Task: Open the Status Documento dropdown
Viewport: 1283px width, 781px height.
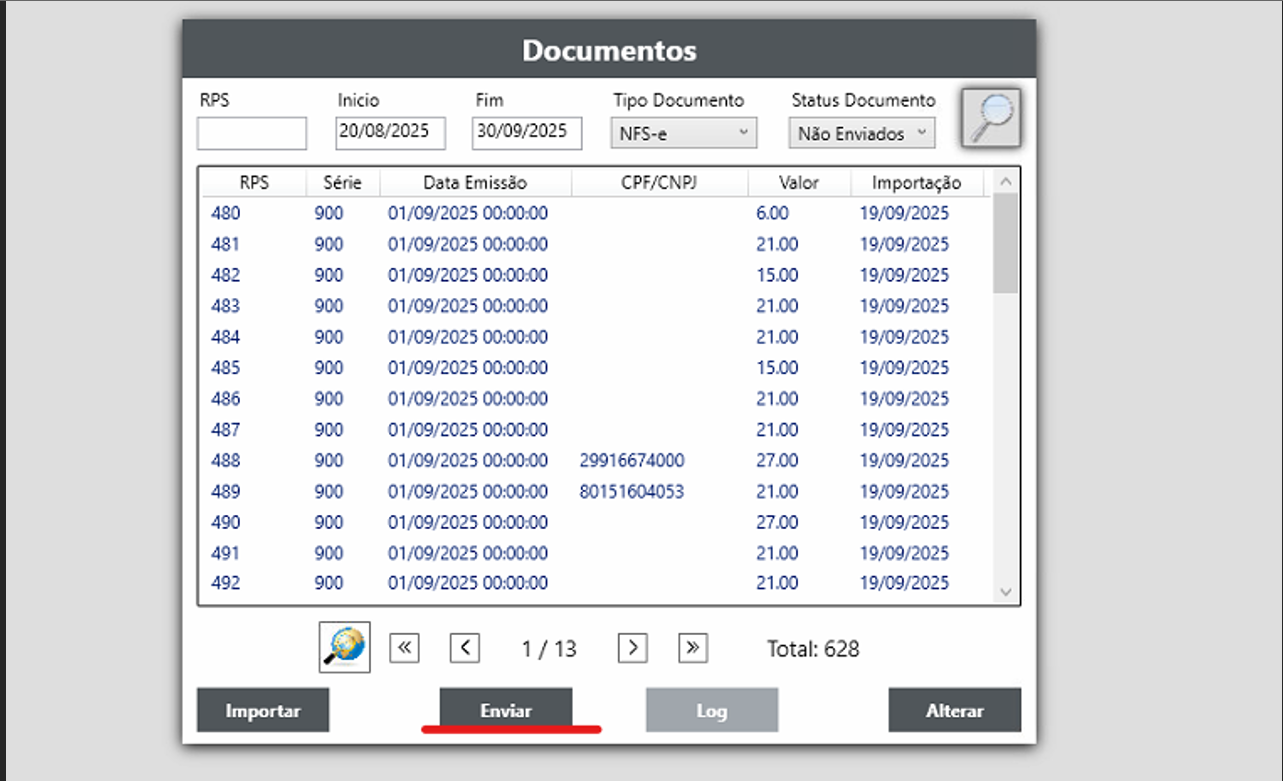Action: pos(861,133)
